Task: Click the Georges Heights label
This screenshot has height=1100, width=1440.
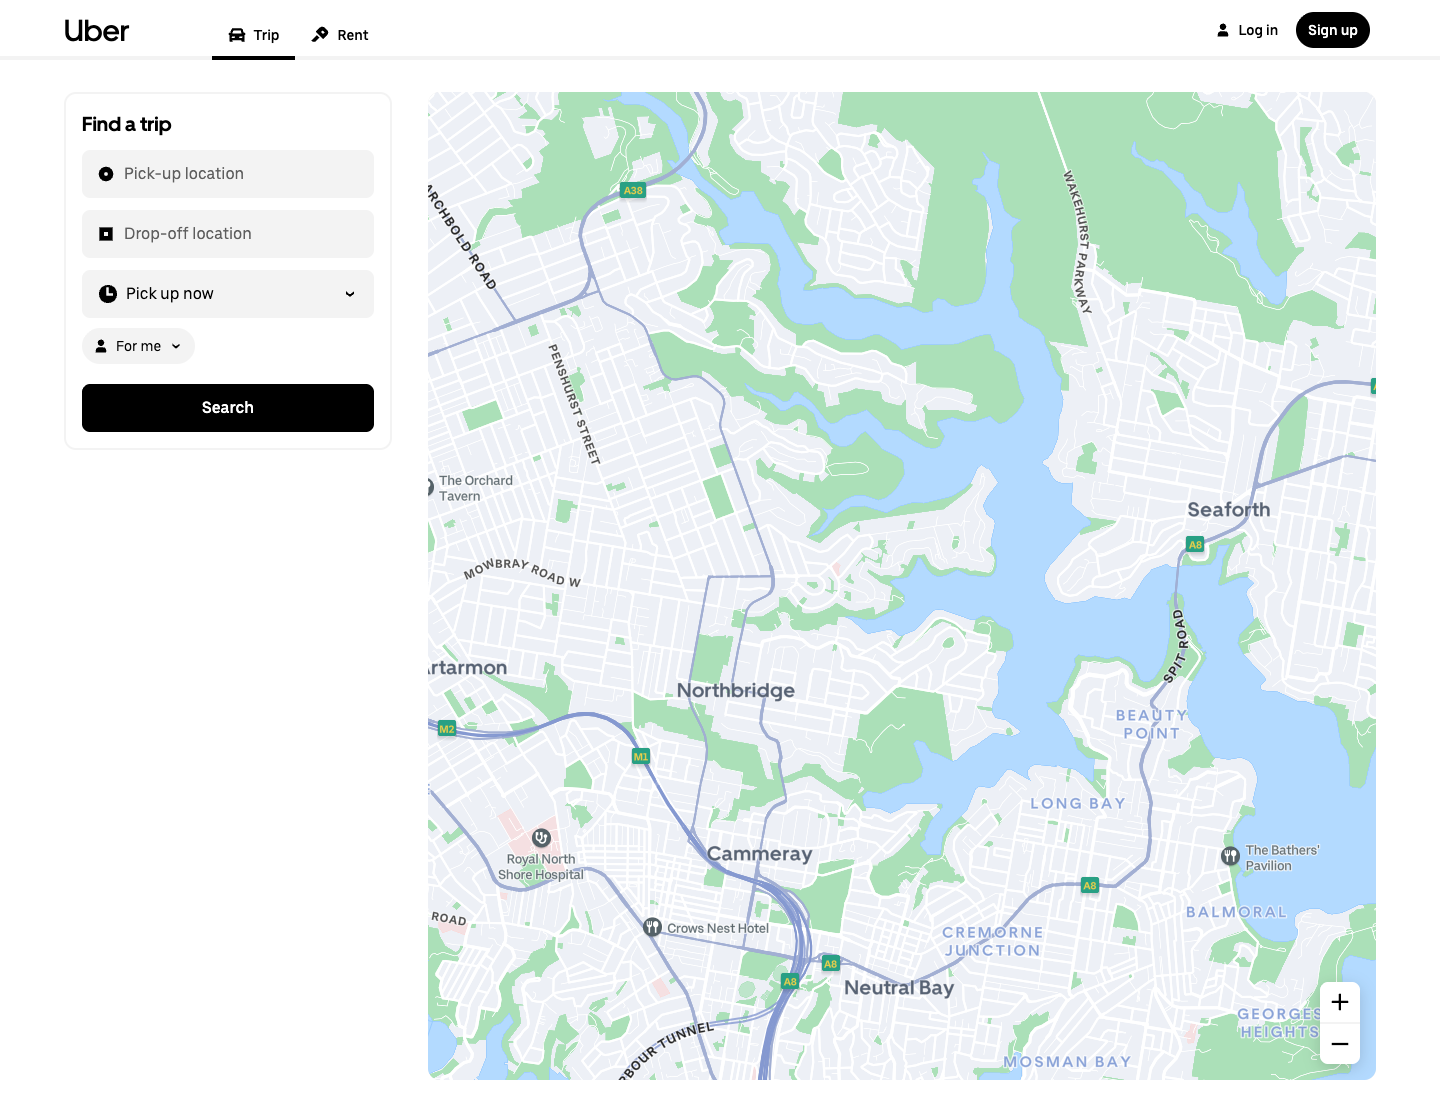Action: coord(1281,1023)
